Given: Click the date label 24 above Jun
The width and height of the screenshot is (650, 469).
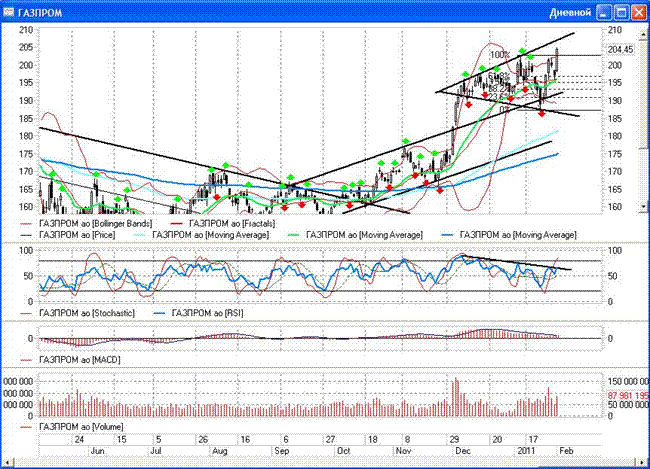Looking at the screenshot, I should point(79,440).
